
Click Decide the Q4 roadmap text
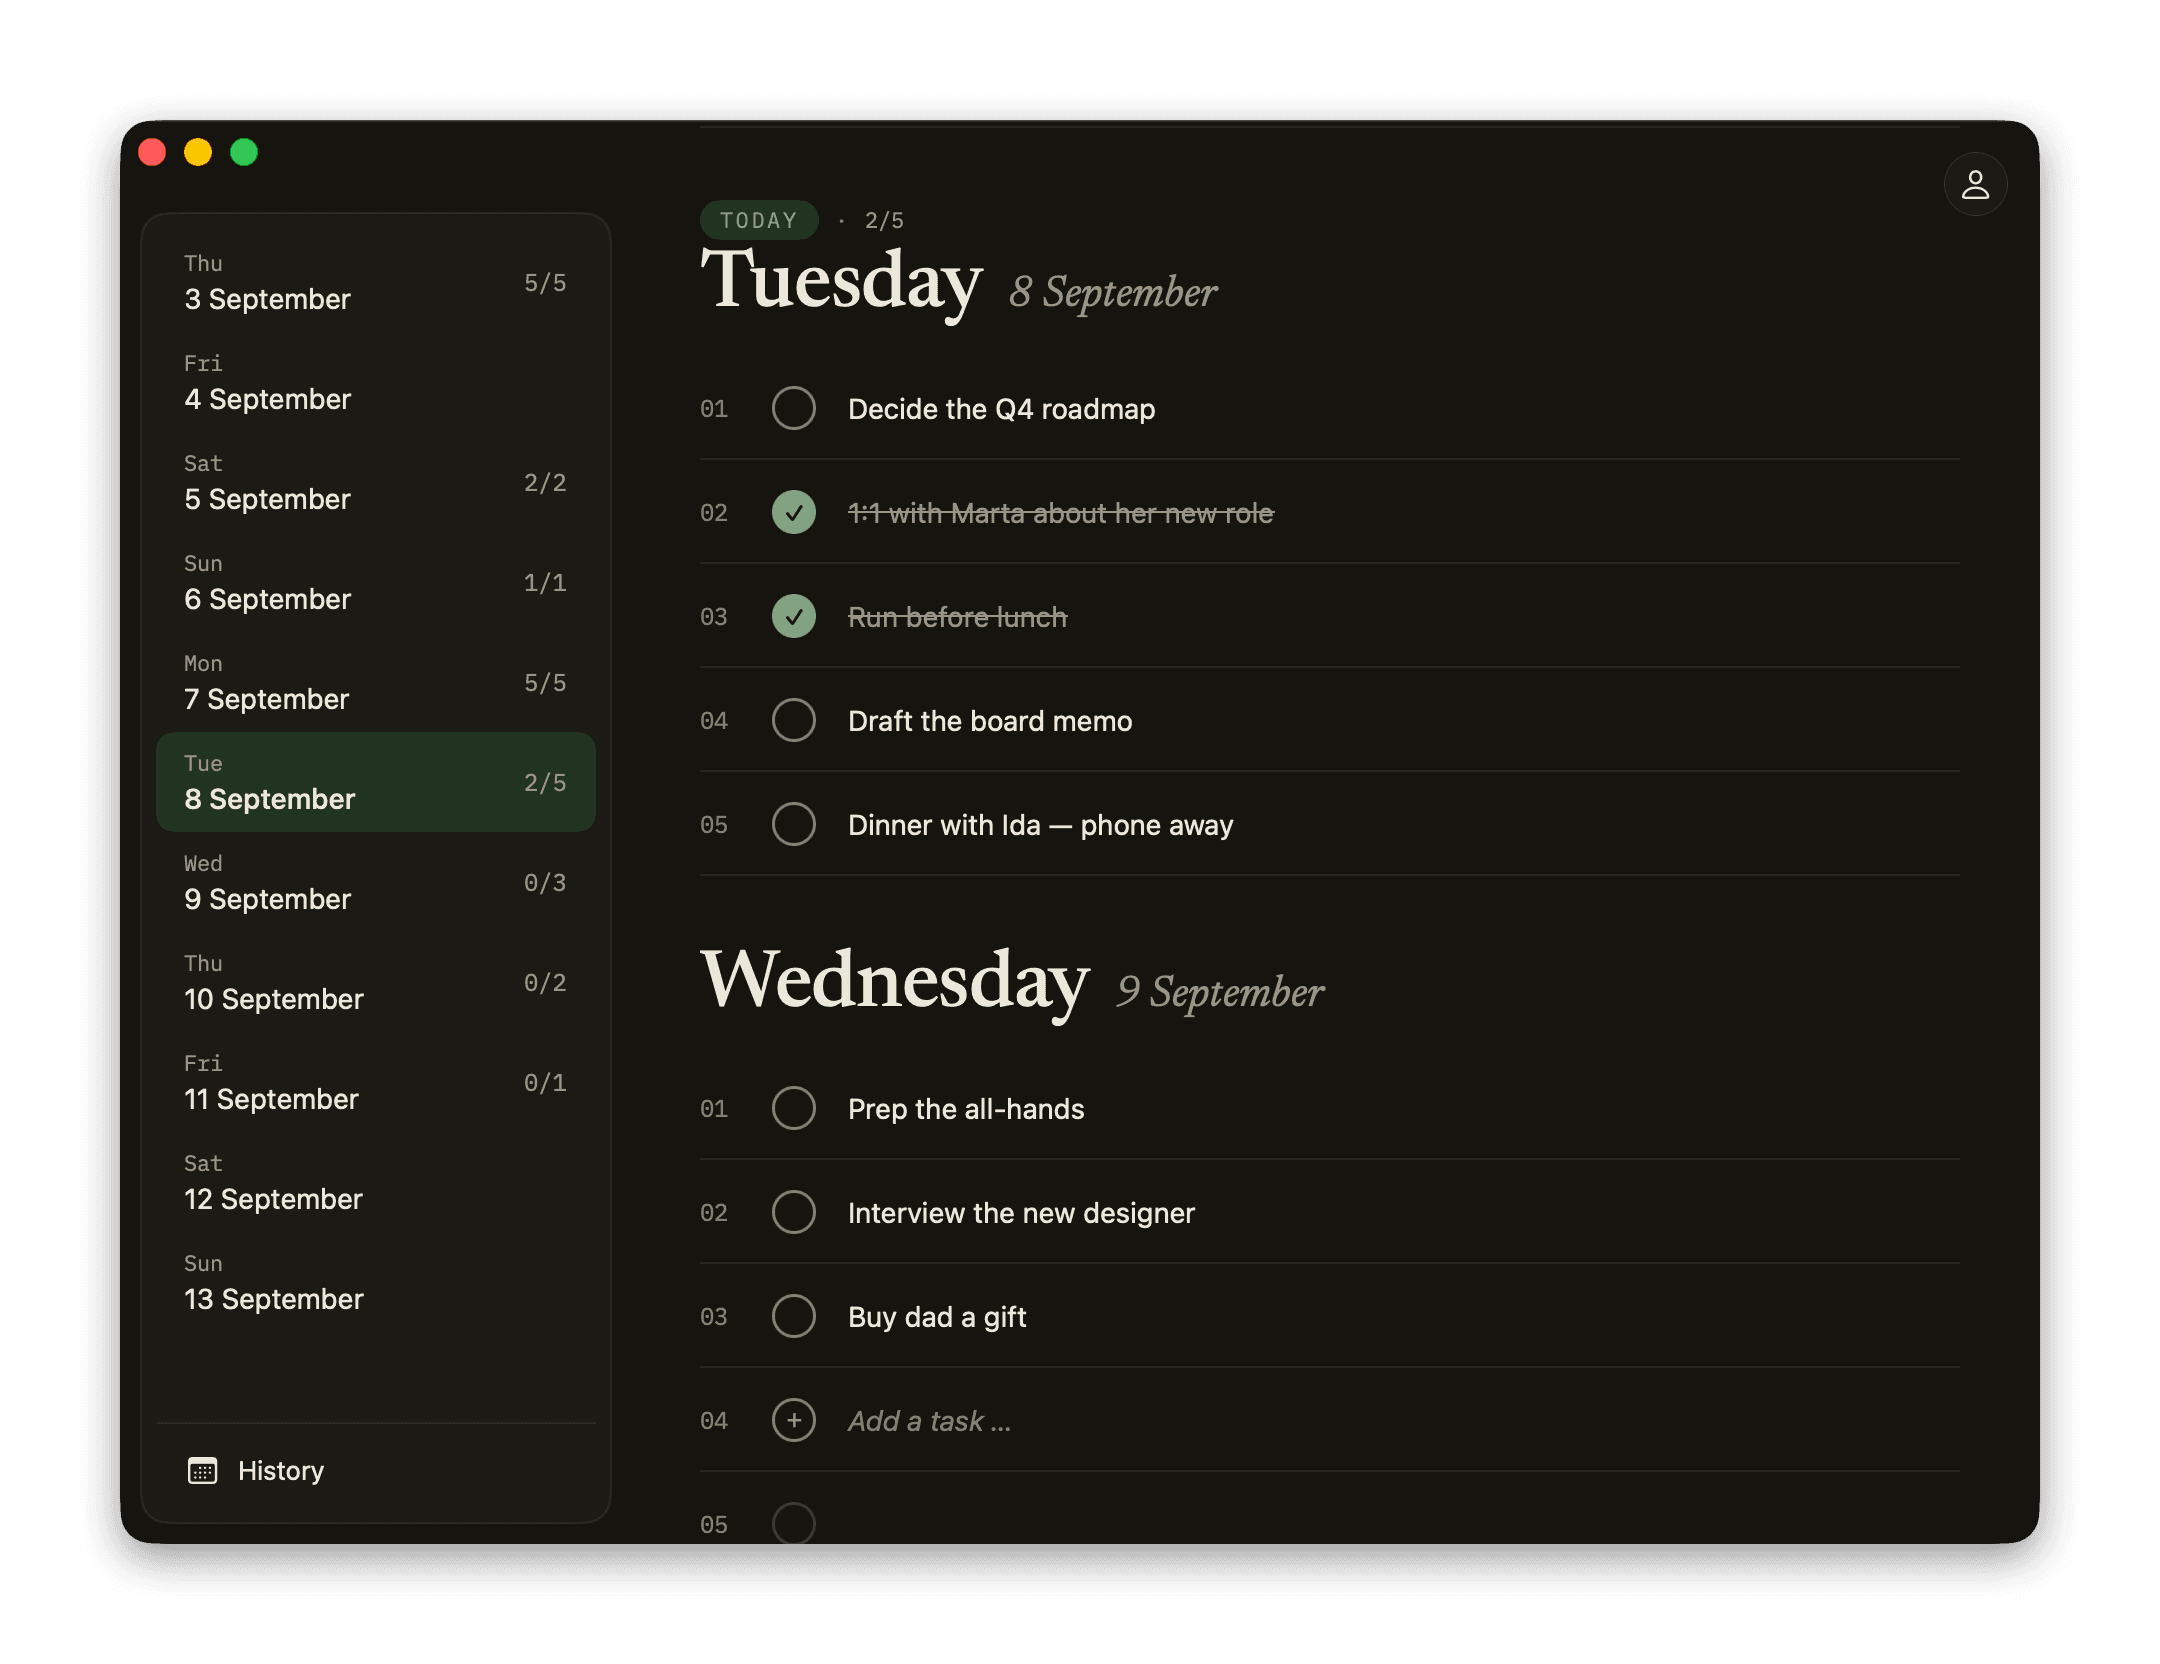[x=1001, y=409]
